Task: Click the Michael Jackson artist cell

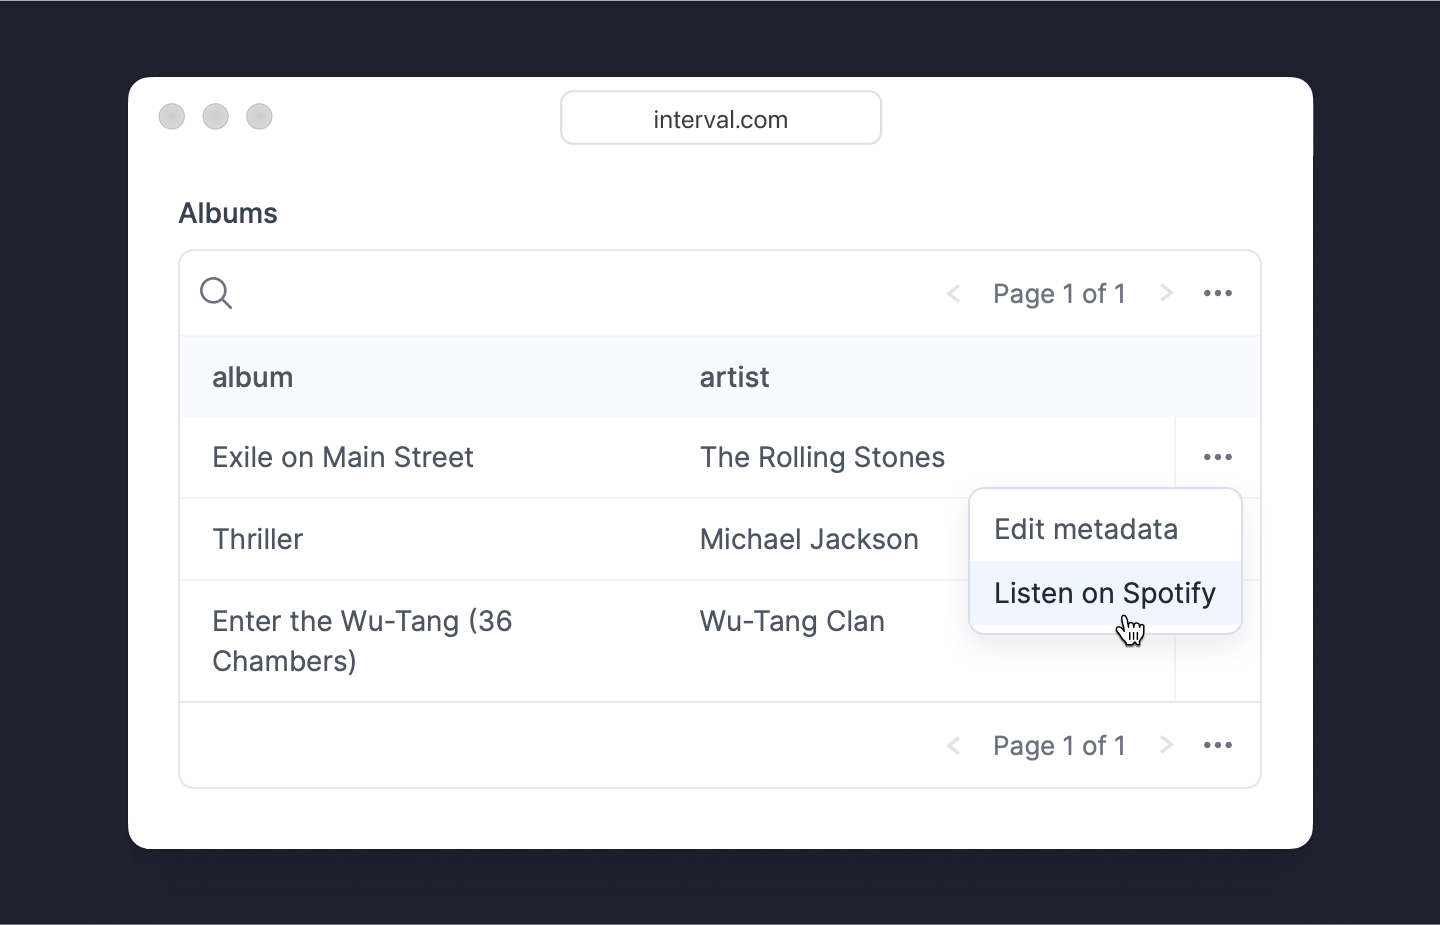Action: click(x=808, y=539)
